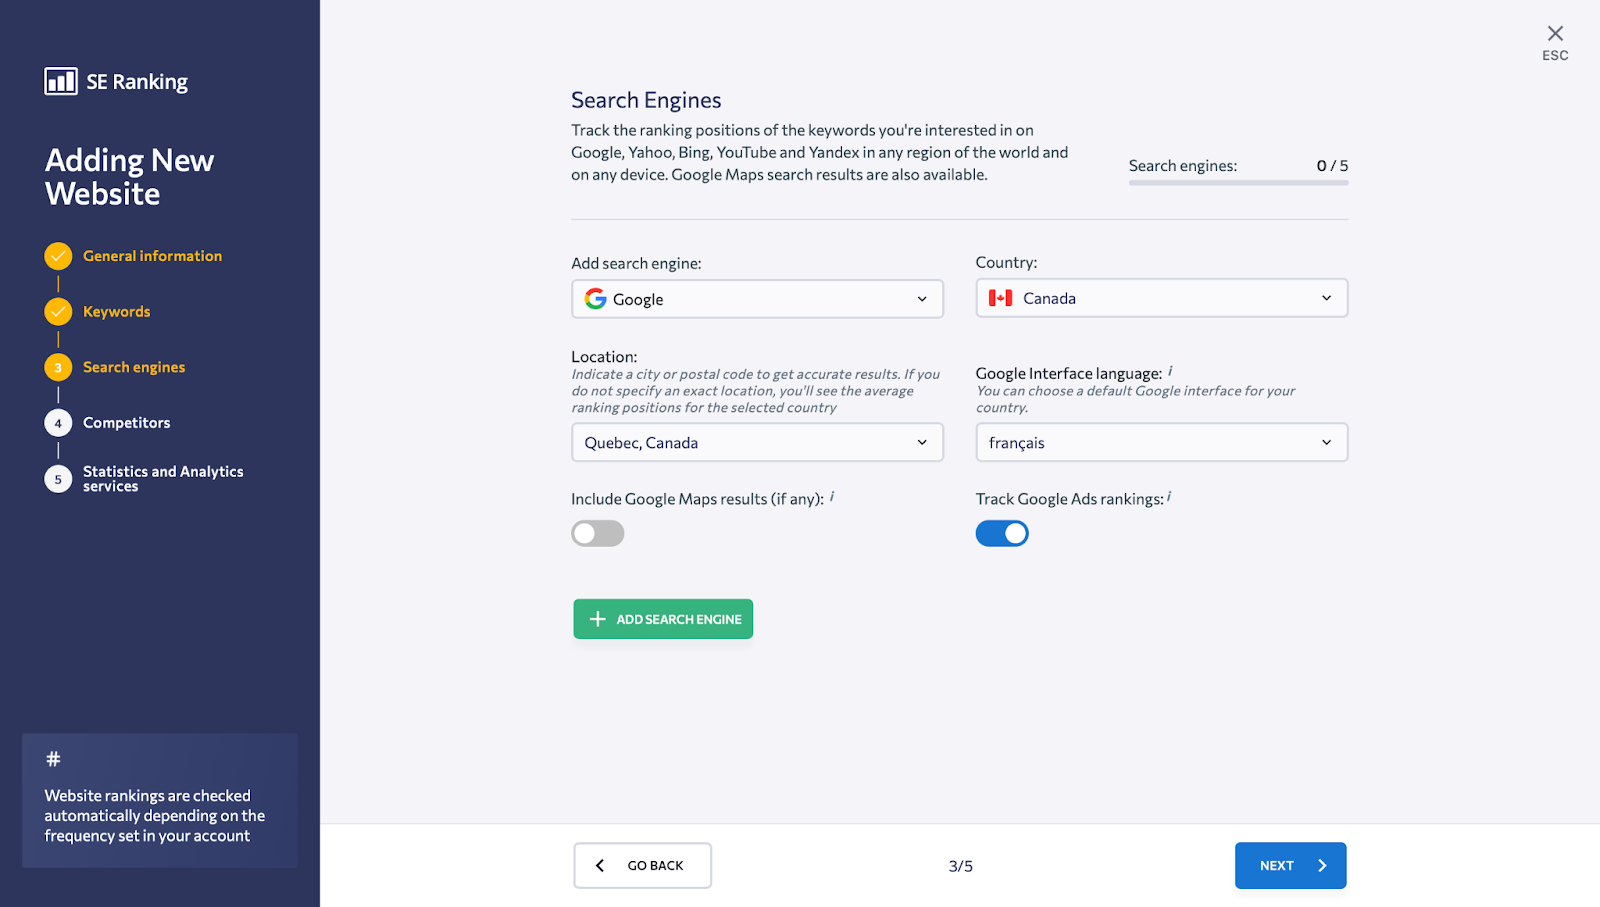1600x907 pixels.
Task: Click the info icon next to Google Ads rankings
Action: point(1169,496)
